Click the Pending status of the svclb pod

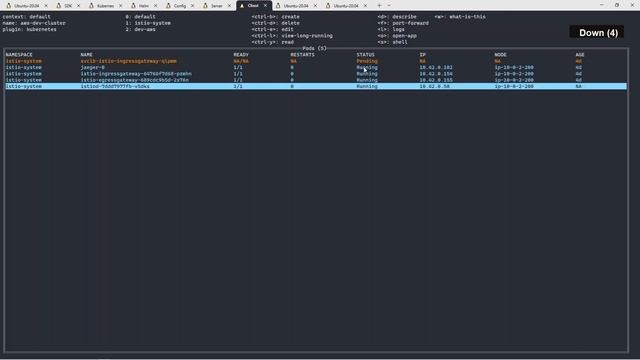pos(367,61)
